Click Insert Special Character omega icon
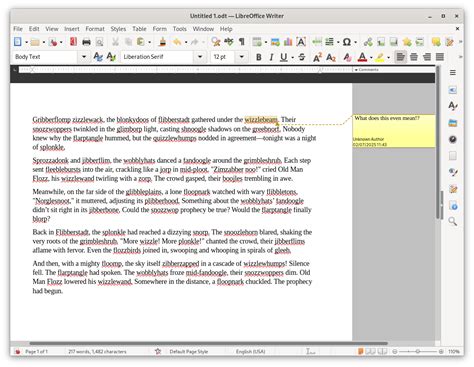Screen dimensions: 474x367 pos(347,42)
